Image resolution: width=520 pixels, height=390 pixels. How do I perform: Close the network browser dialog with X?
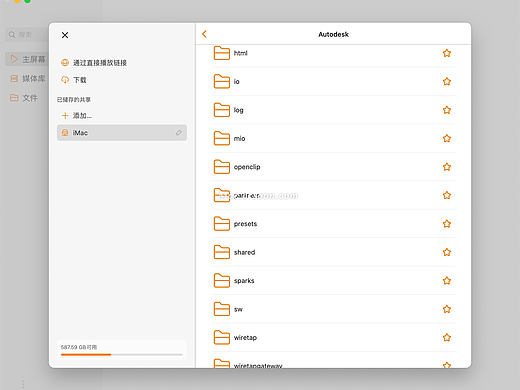pos(65,35)
